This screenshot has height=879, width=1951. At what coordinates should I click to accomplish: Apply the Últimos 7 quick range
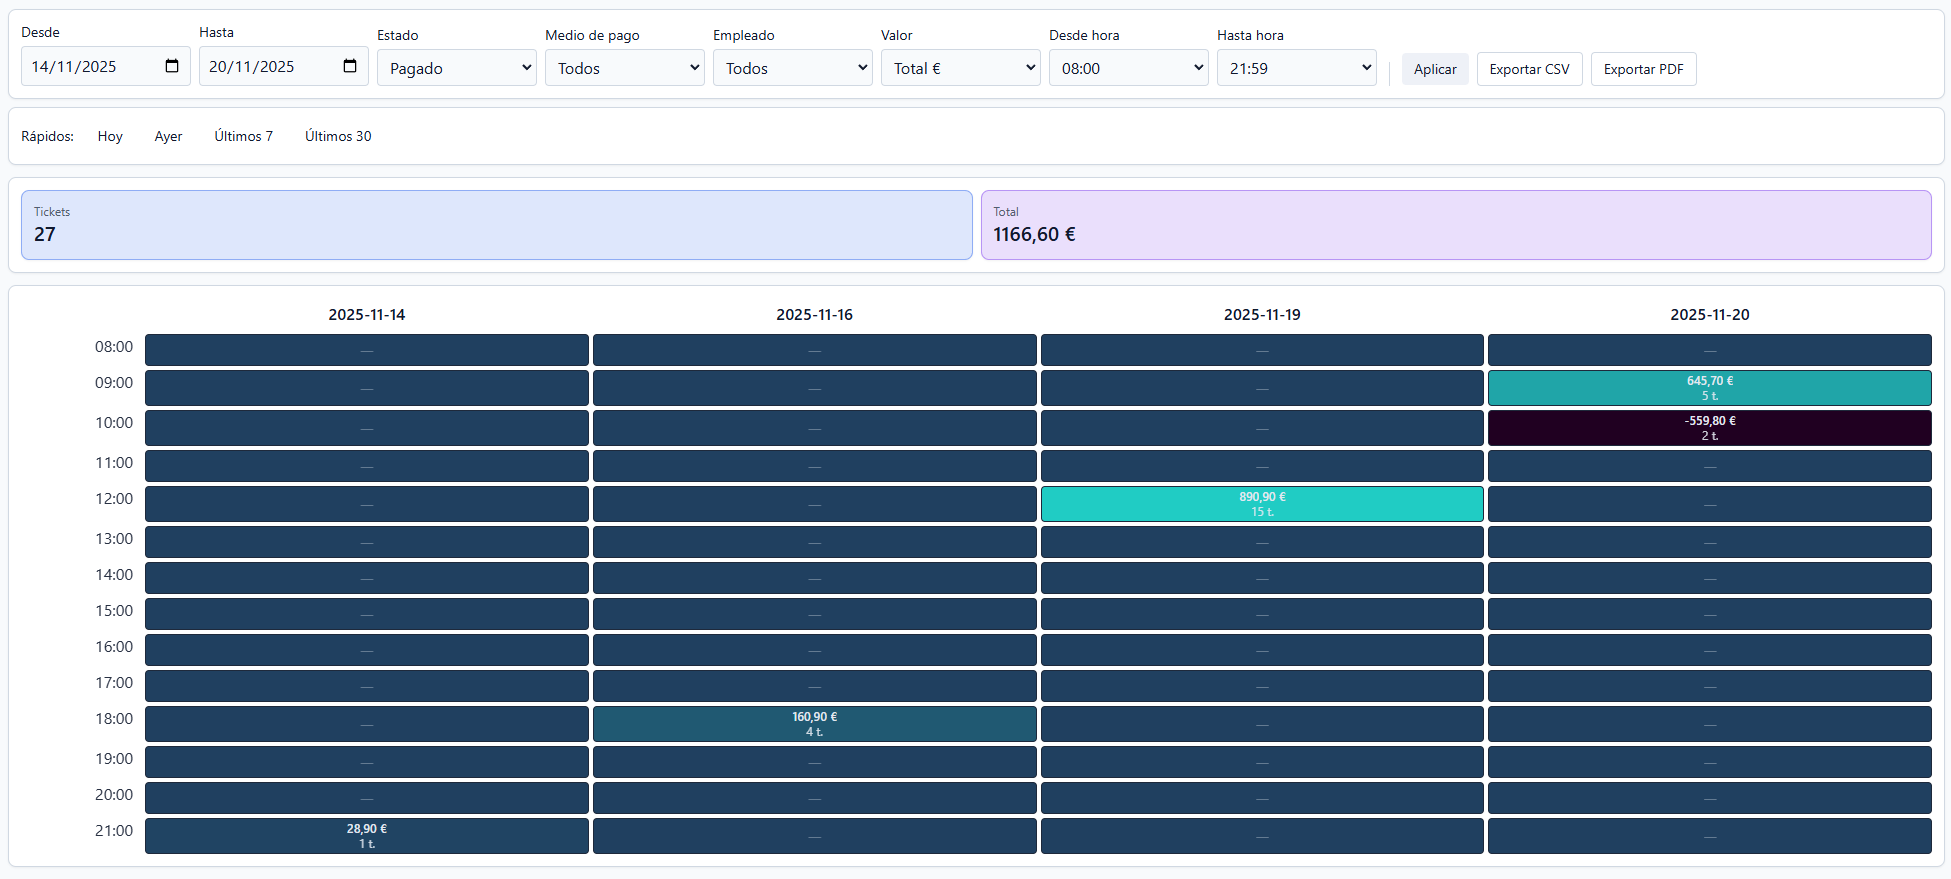[243, 136]
